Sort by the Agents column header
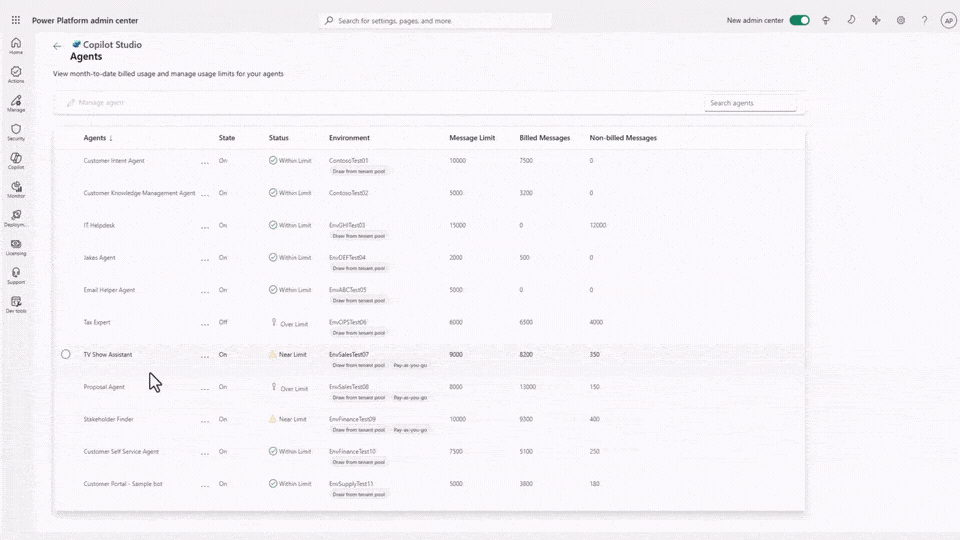The height and width of the screenshot is (540, 960). [x=98, y=138]
